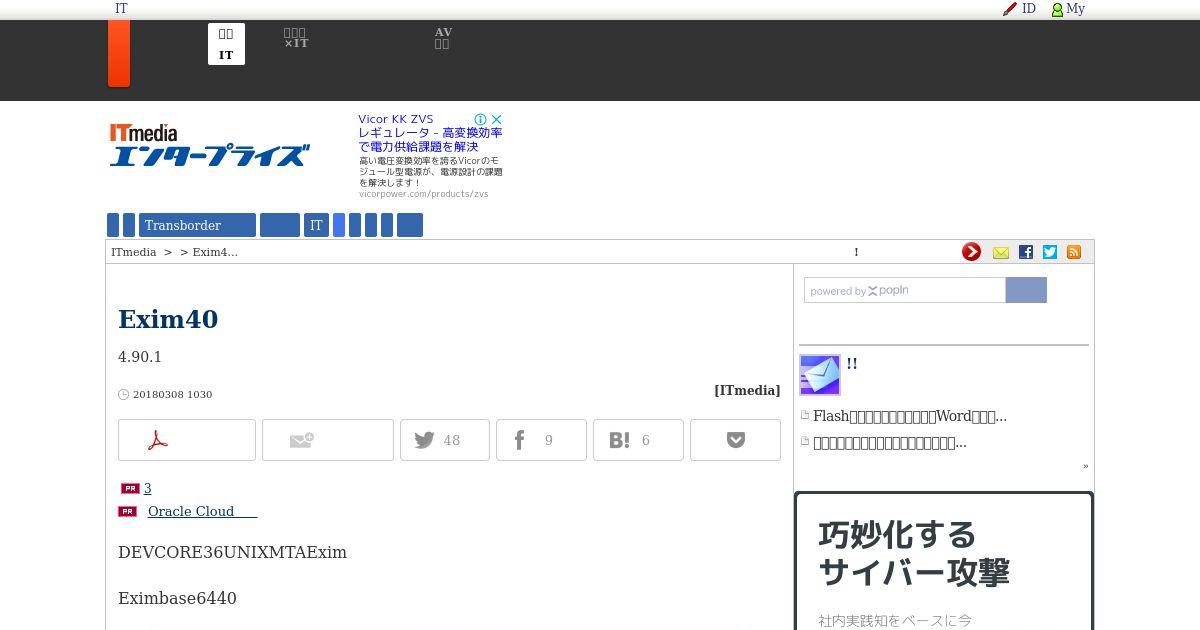Select the ×IT header tab
The height and width of the screenshot is (630, 1200).
click(296, 39)
